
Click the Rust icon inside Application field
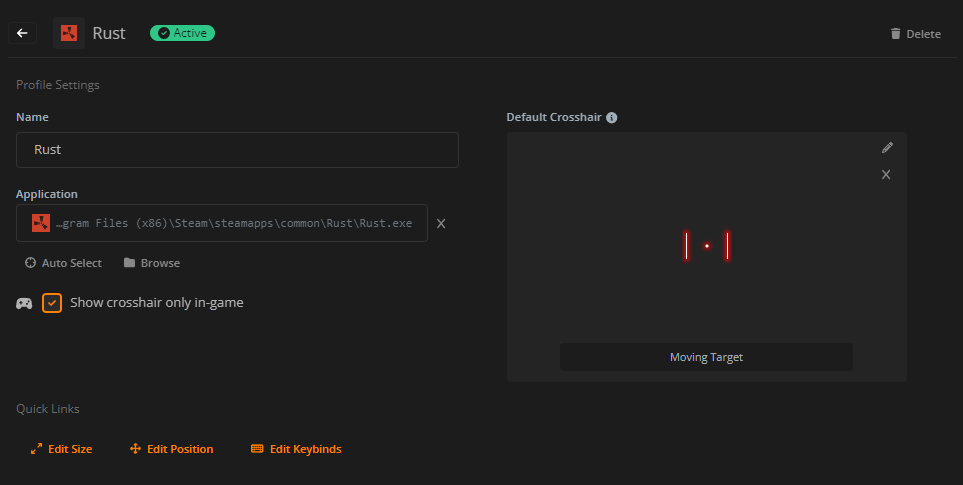point(41,223)
